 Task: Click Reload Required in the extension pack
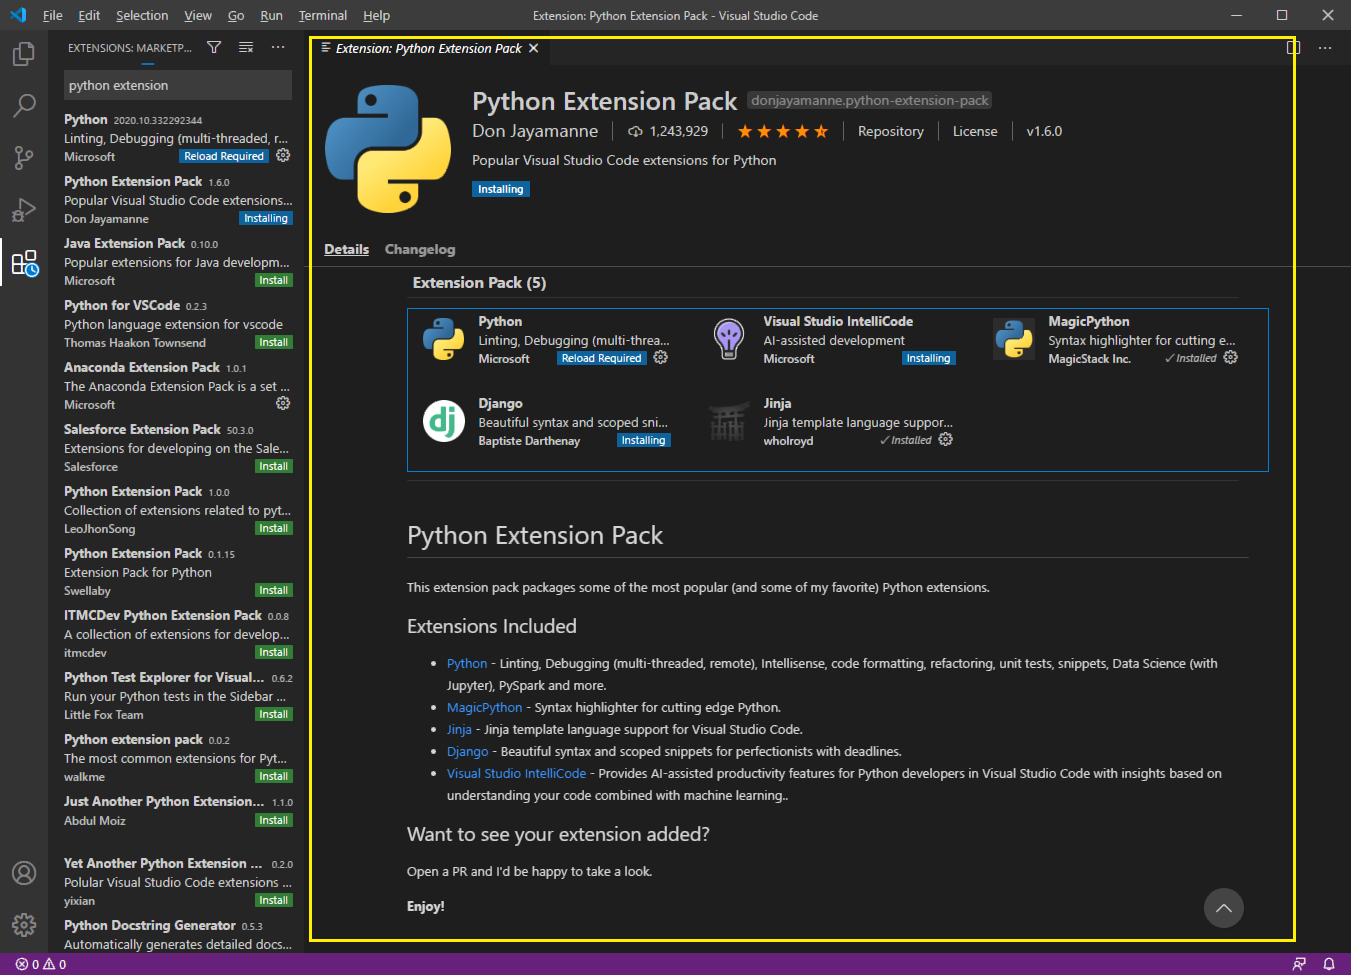[x=601, y=358]
